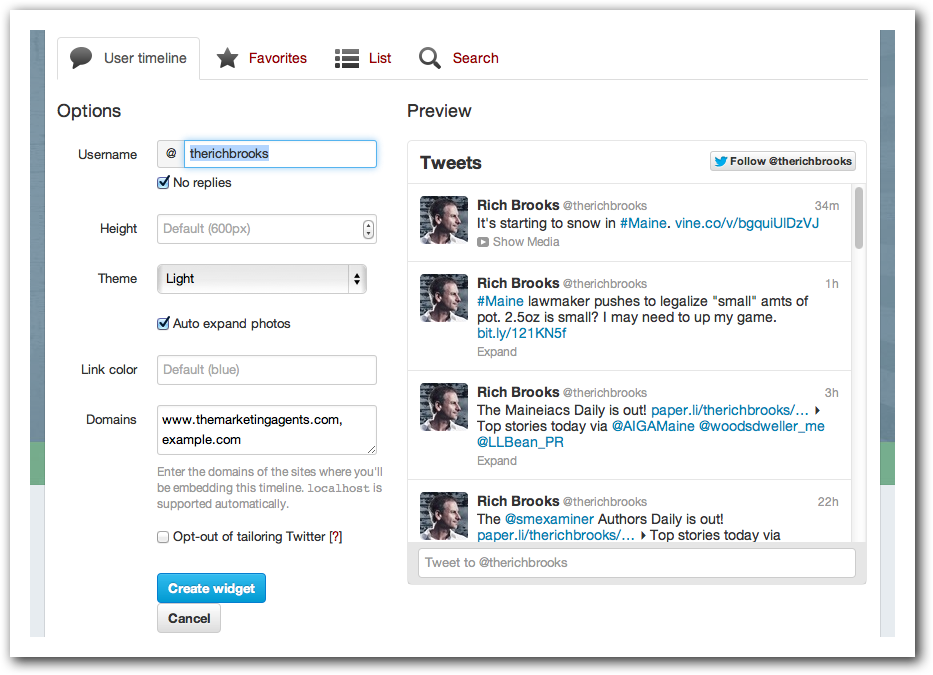Click the 1h timestamp on the lawmaker tweet

tap(832, 284)
